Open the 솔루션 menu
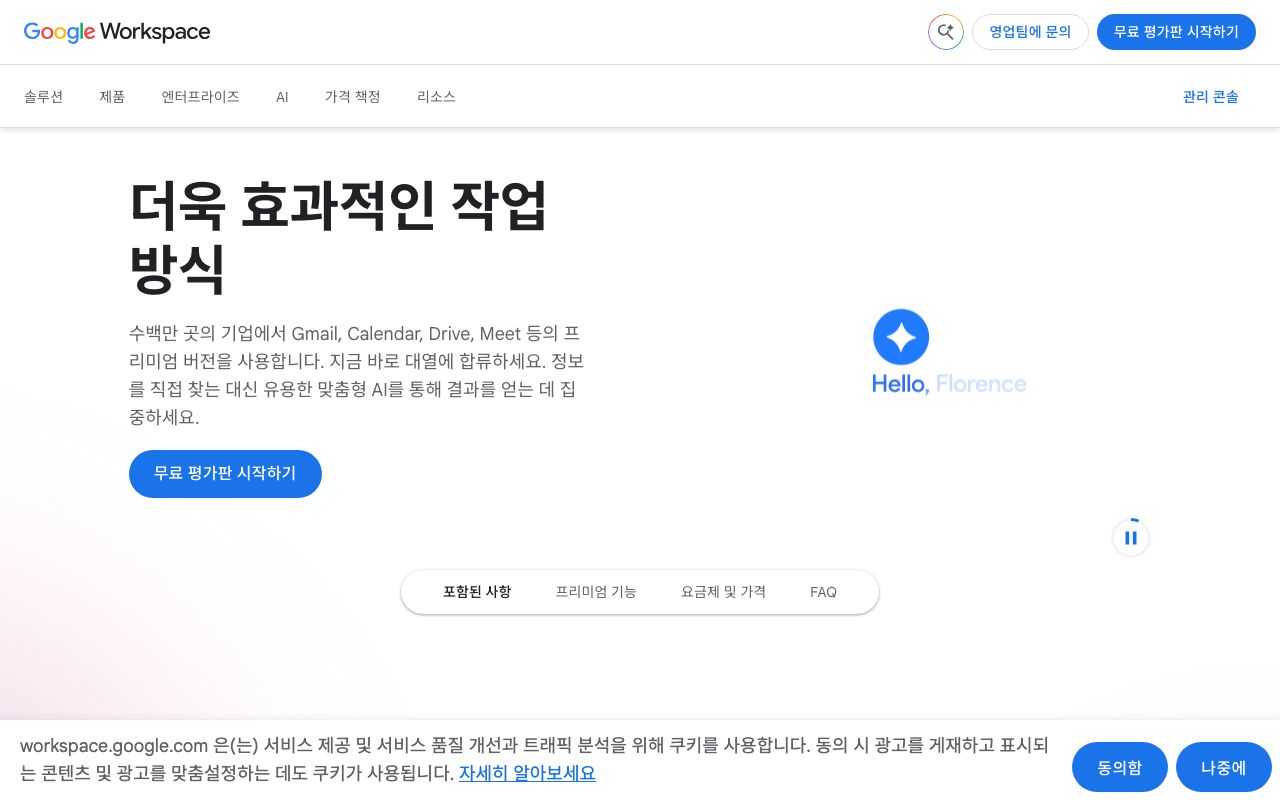Screen dimensions: 1280x800 point(44,97)
